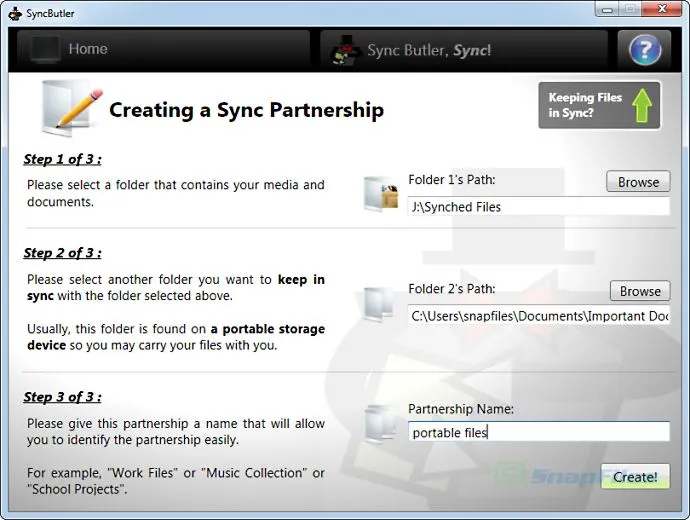Click the Folder 2 folder icon

[x=379, y=304]
